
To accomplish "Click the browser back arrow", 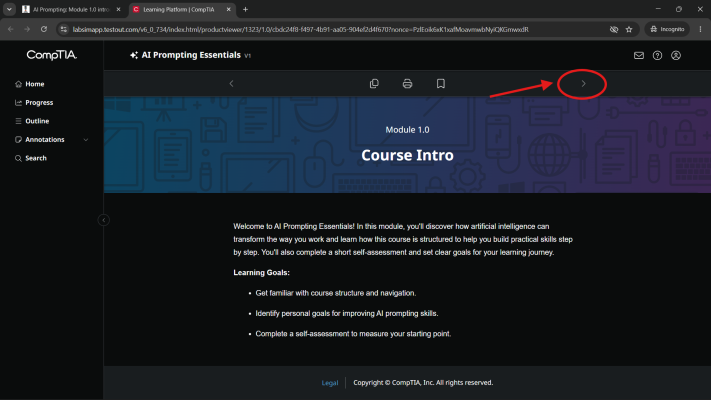I will 10,29.
